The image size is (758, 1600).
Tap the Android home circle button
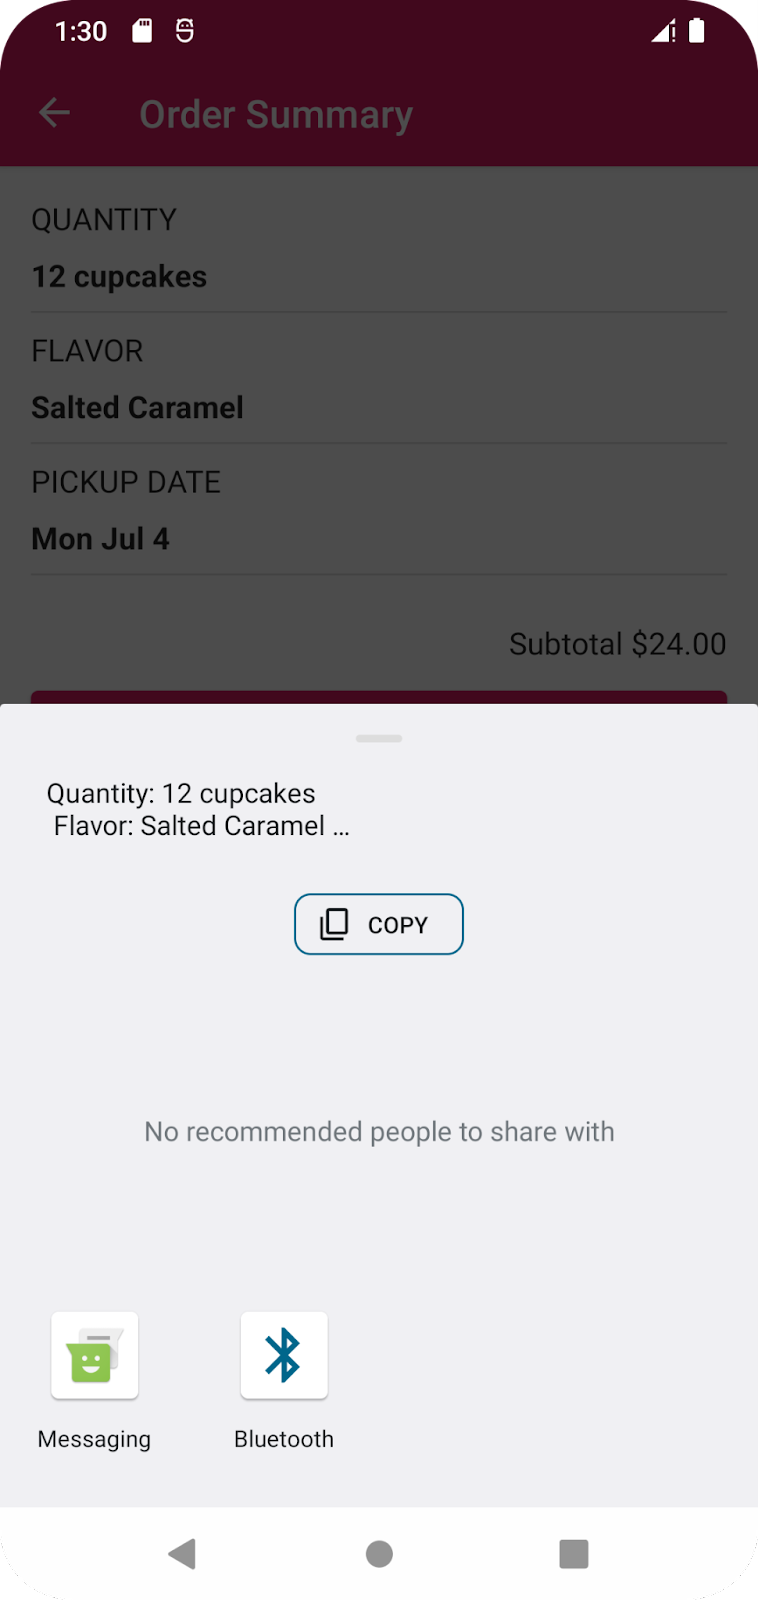point(379,1553)
